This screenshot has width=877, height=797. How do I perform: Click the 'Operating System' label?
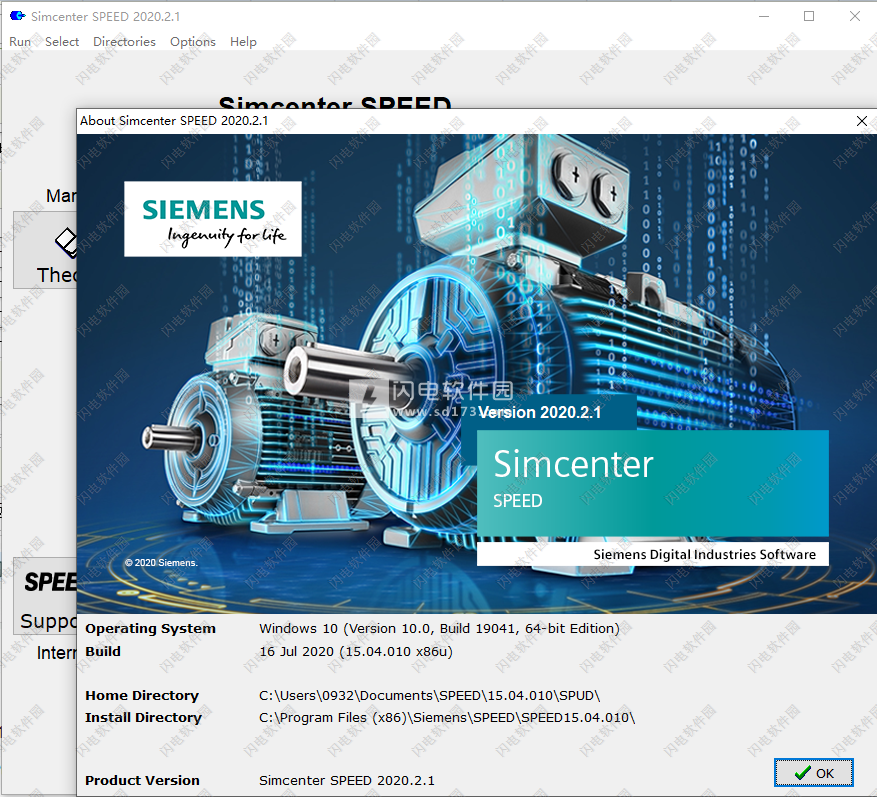150,629
